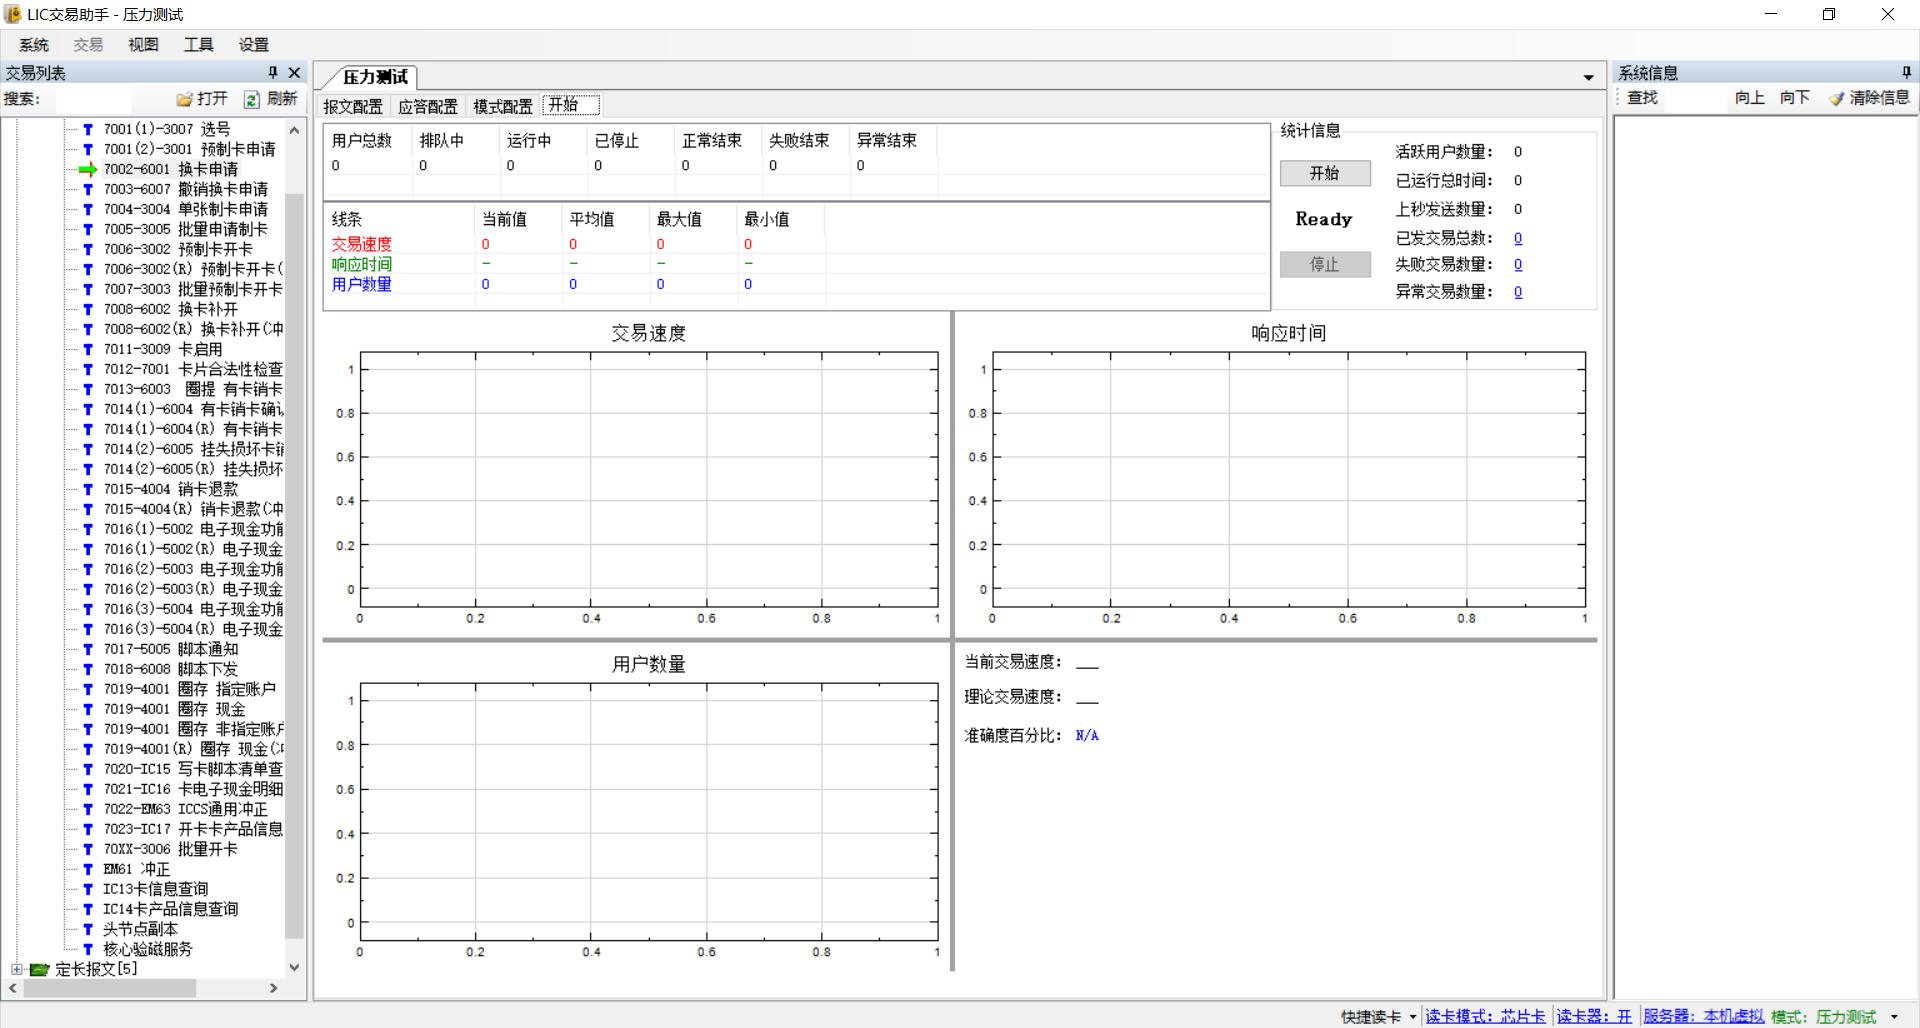This screenshot has height=1028, width=1920.
Task: Select 头节点副本 transaction
Action: tap(140, 929)
